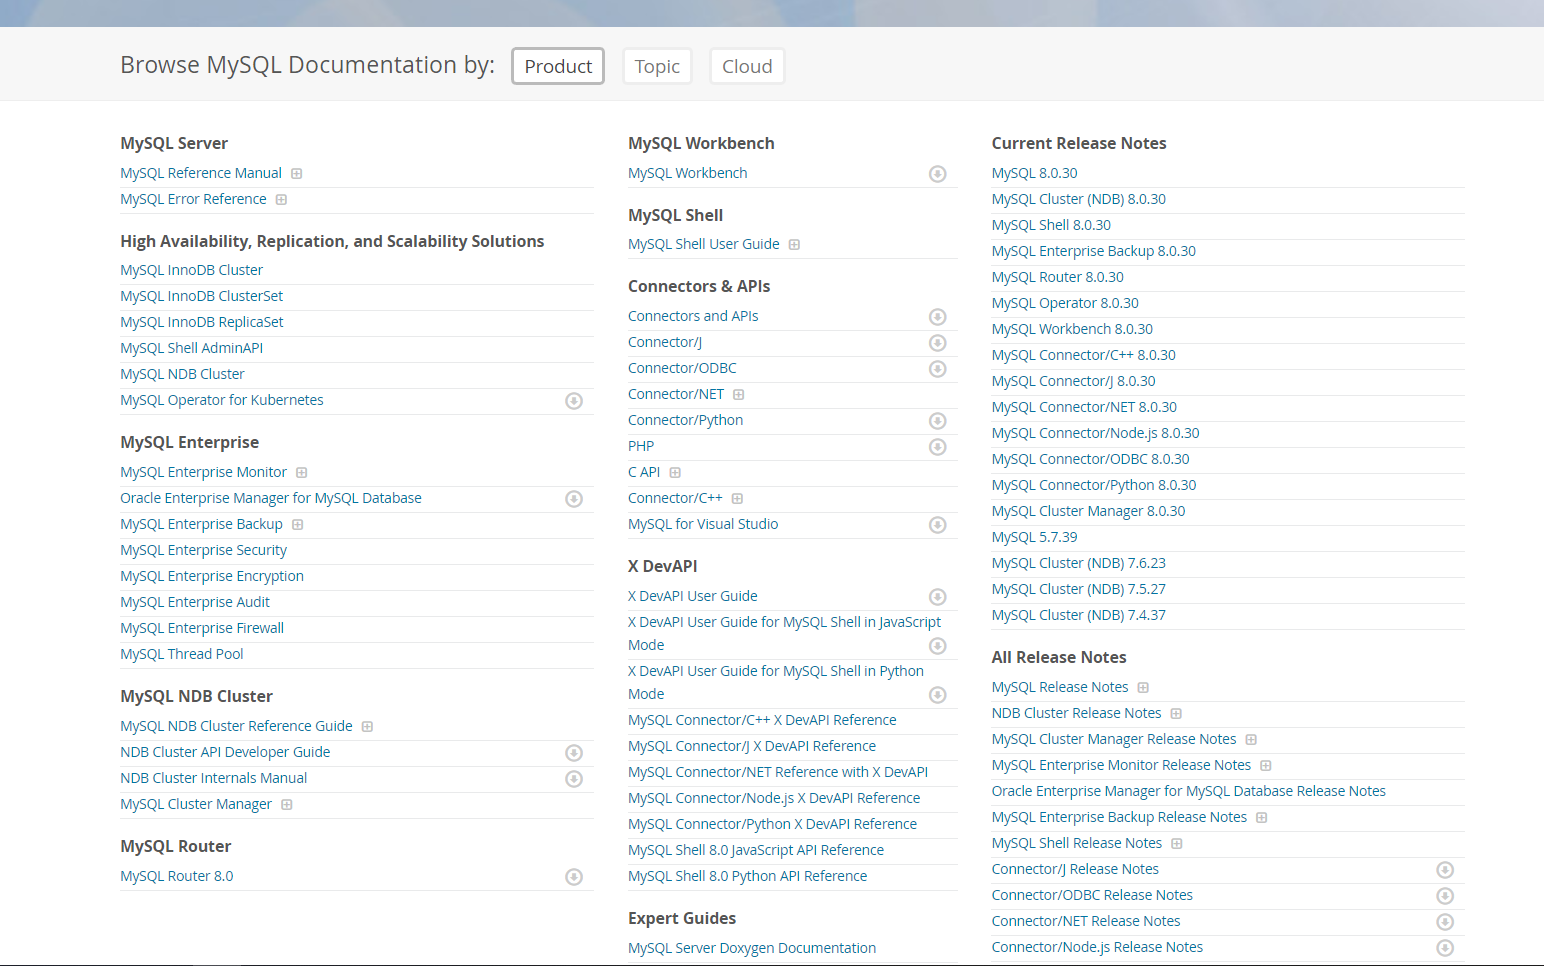The height and width of the screenshot is (966, 1544).
Task: Click download icon for MySQL Operator for Kubernetes
Action: 574,401
